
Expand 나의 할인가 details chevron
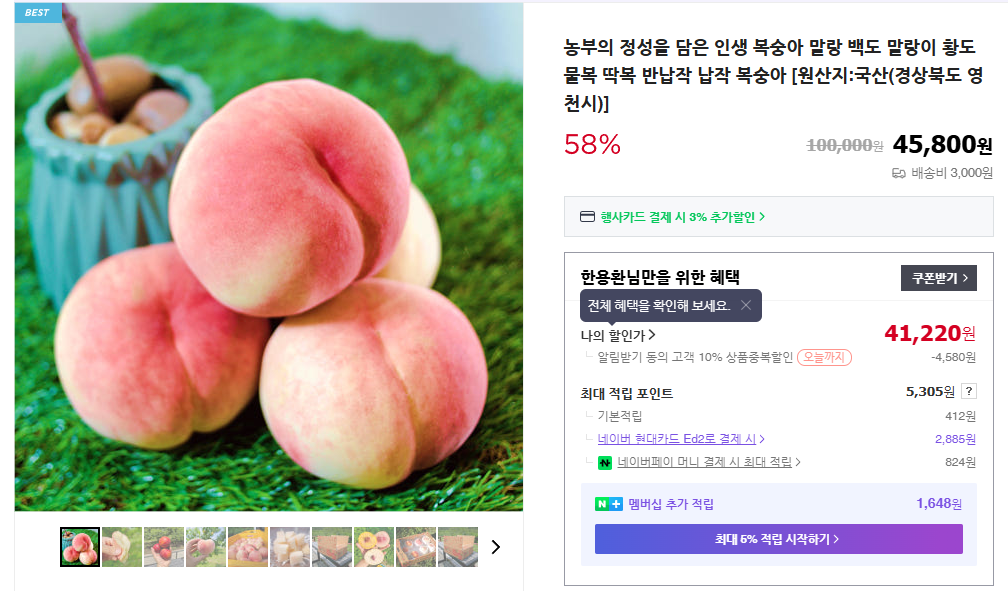click(652, 335)
